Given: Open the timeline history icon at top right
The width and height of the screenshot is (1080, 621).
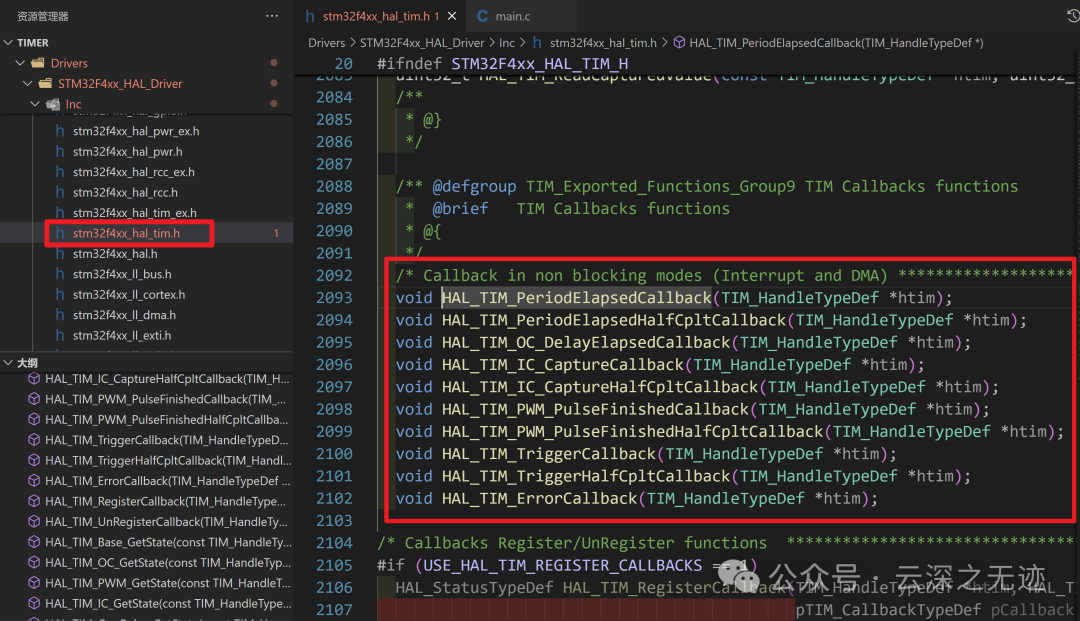Looking at the screenshot, I should tap(1072, 16).
